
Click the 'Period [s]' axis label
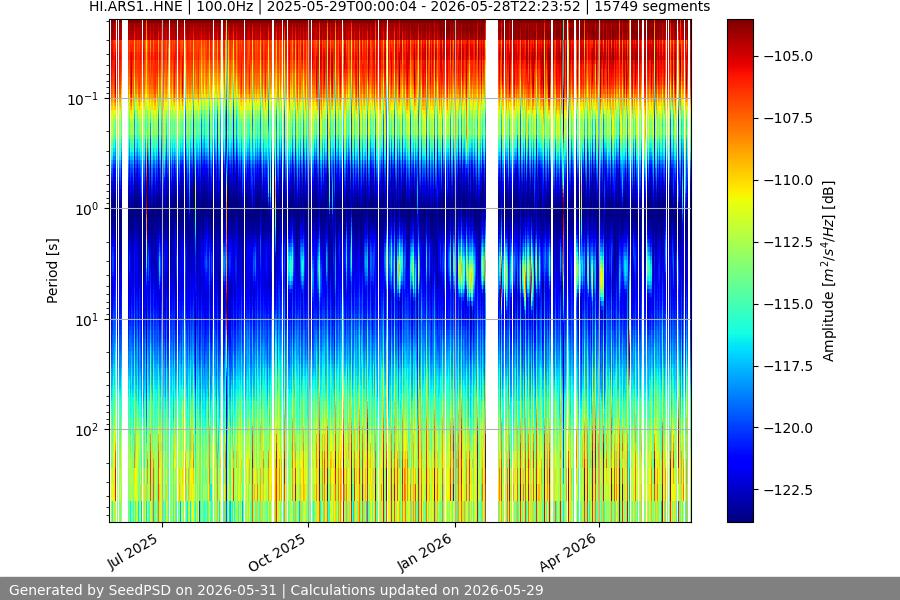coord(52,271)
